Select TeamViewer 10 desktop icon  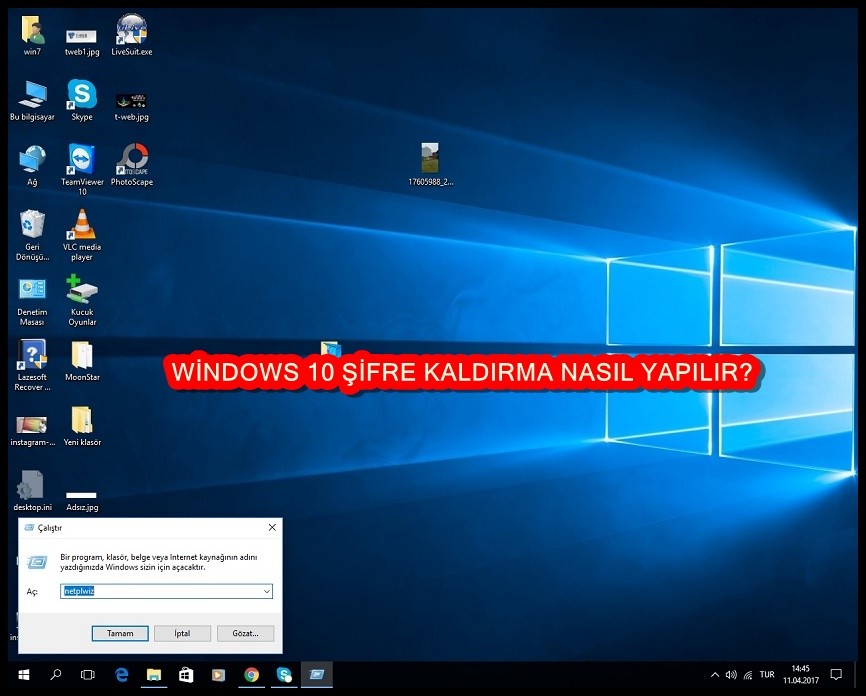coord(82,160)
